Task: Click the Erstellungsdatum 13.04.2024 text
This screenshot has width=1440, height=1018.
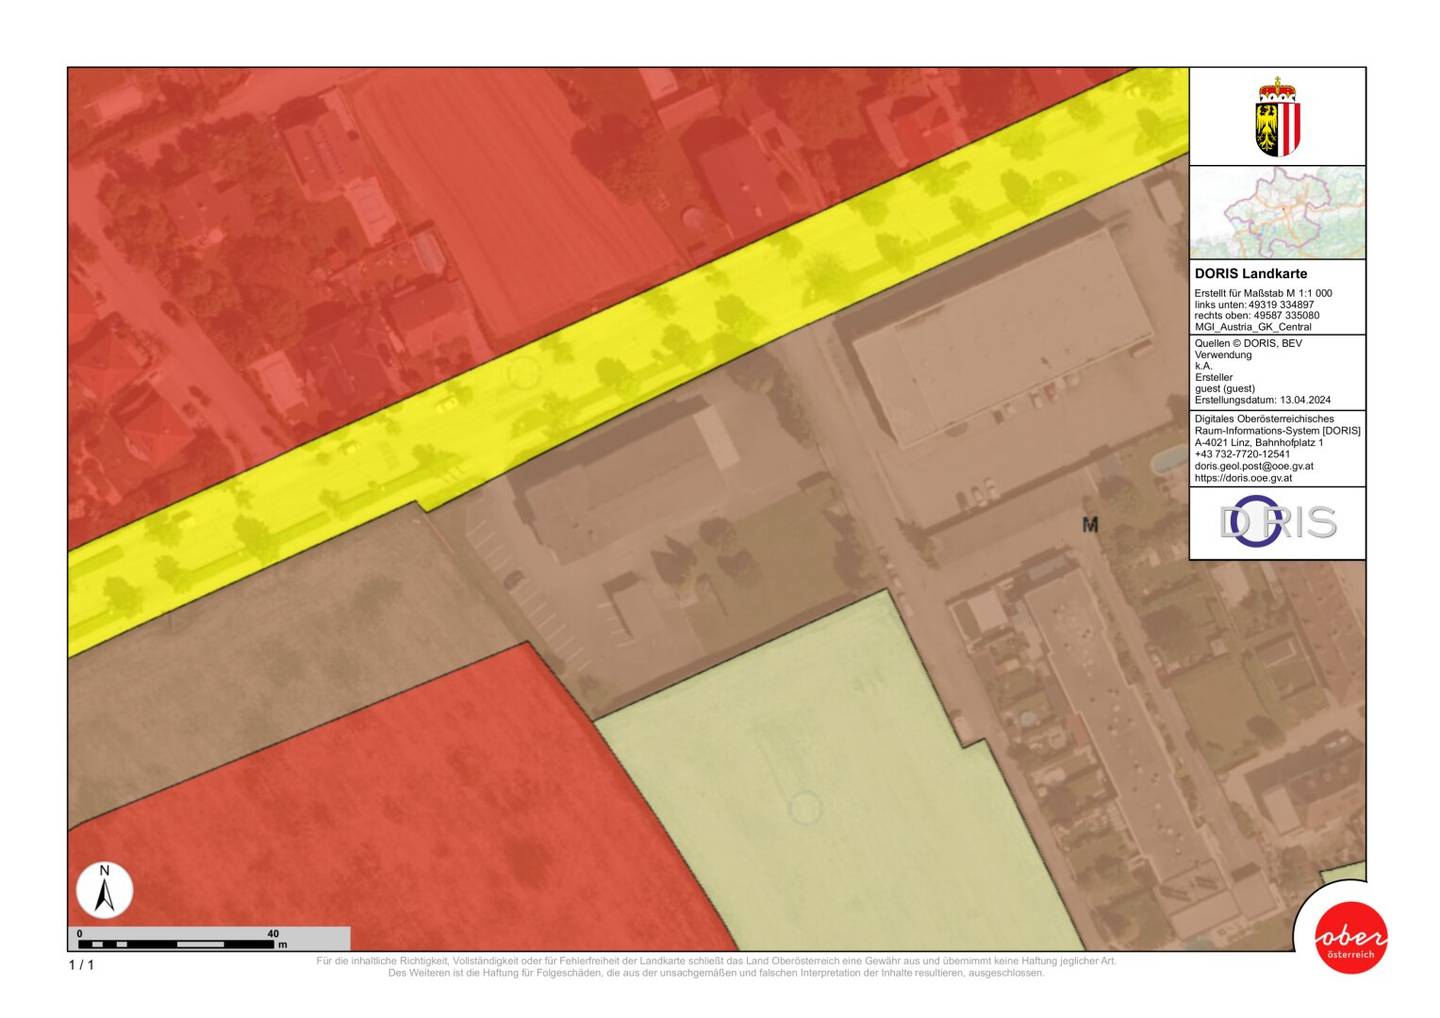Action: (x=1262, y=400)
